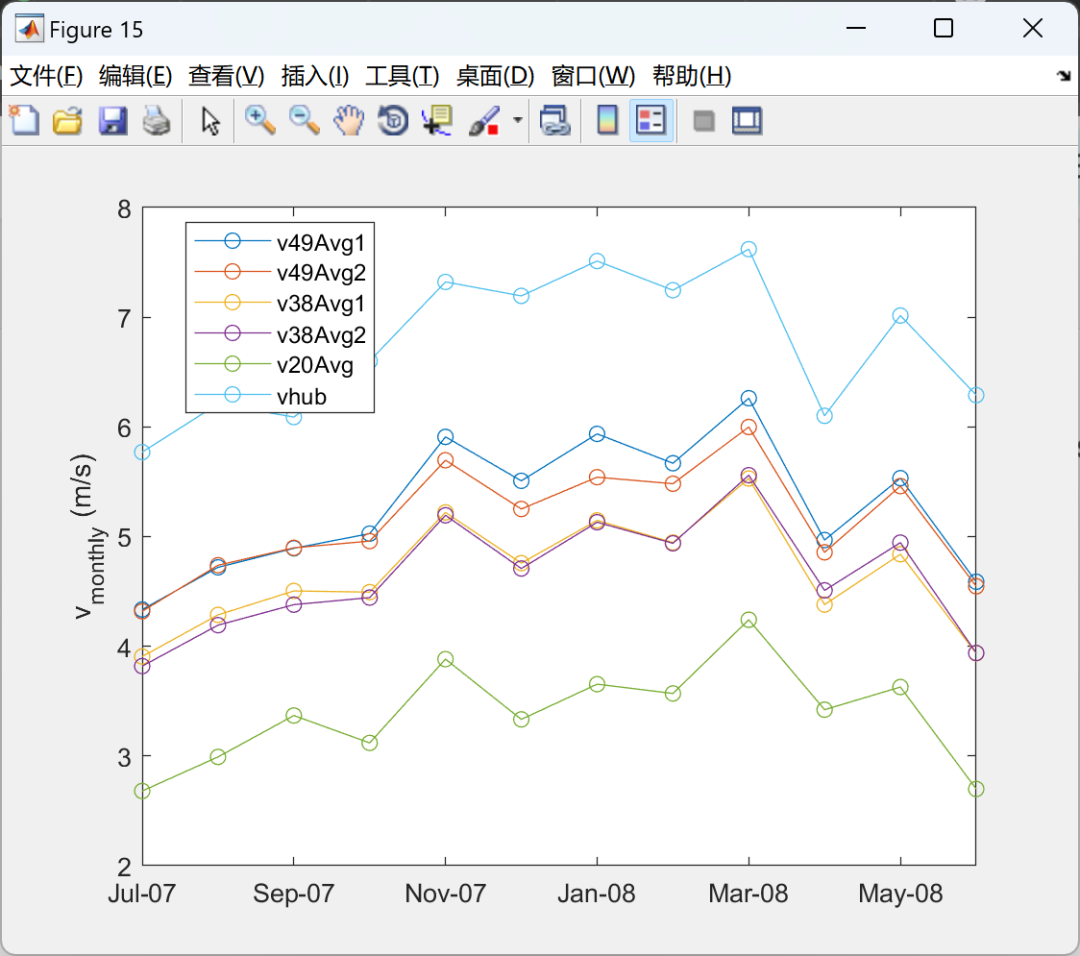1080x956 pixels.
Task: Activate the Zoom Out tool
Action: (304, 121)
